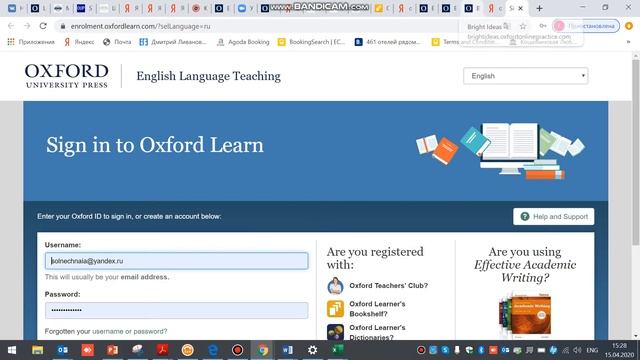Open the 461 отелей рядом bookmark
This screenshot has height=360, width=640.
[387, 42]
